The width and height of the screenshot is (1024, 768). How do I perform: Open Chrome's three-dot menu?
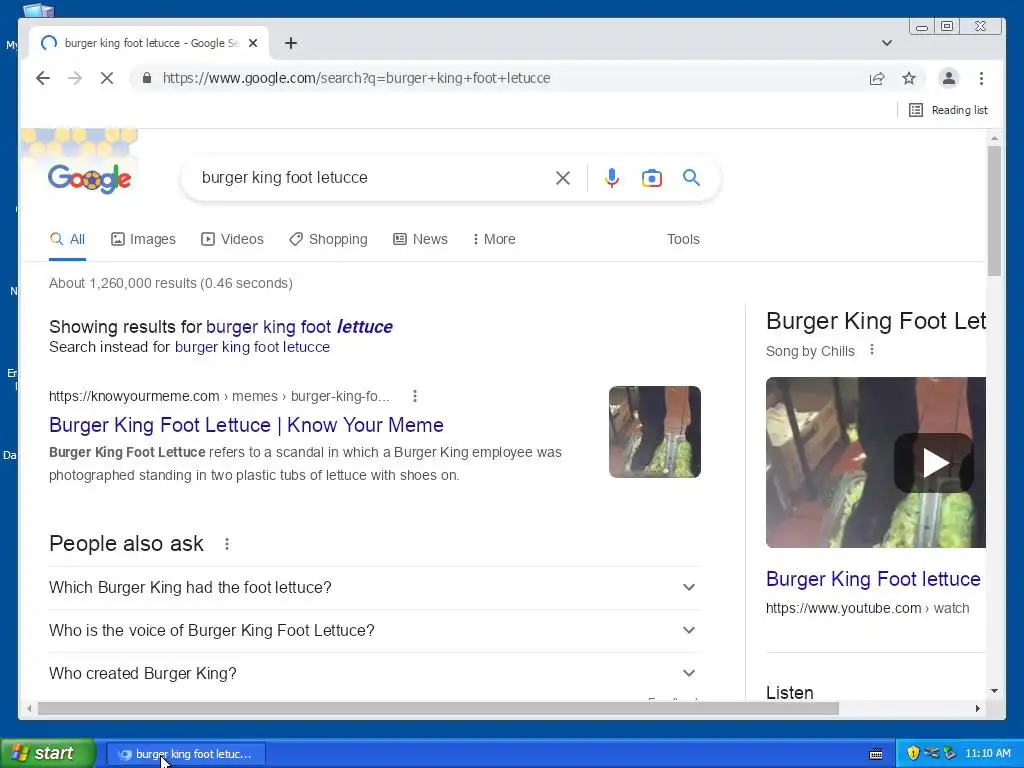[982, 78]
